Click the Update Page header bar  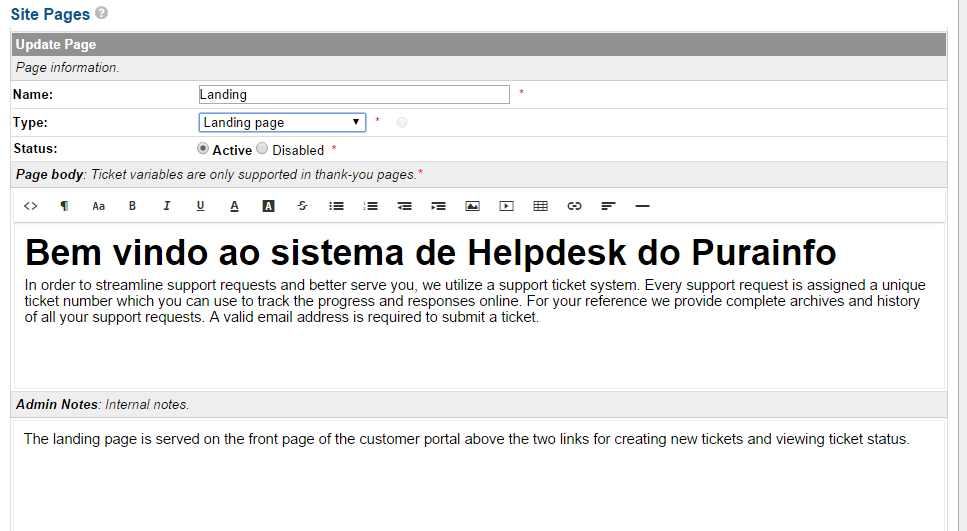[479, 44]
